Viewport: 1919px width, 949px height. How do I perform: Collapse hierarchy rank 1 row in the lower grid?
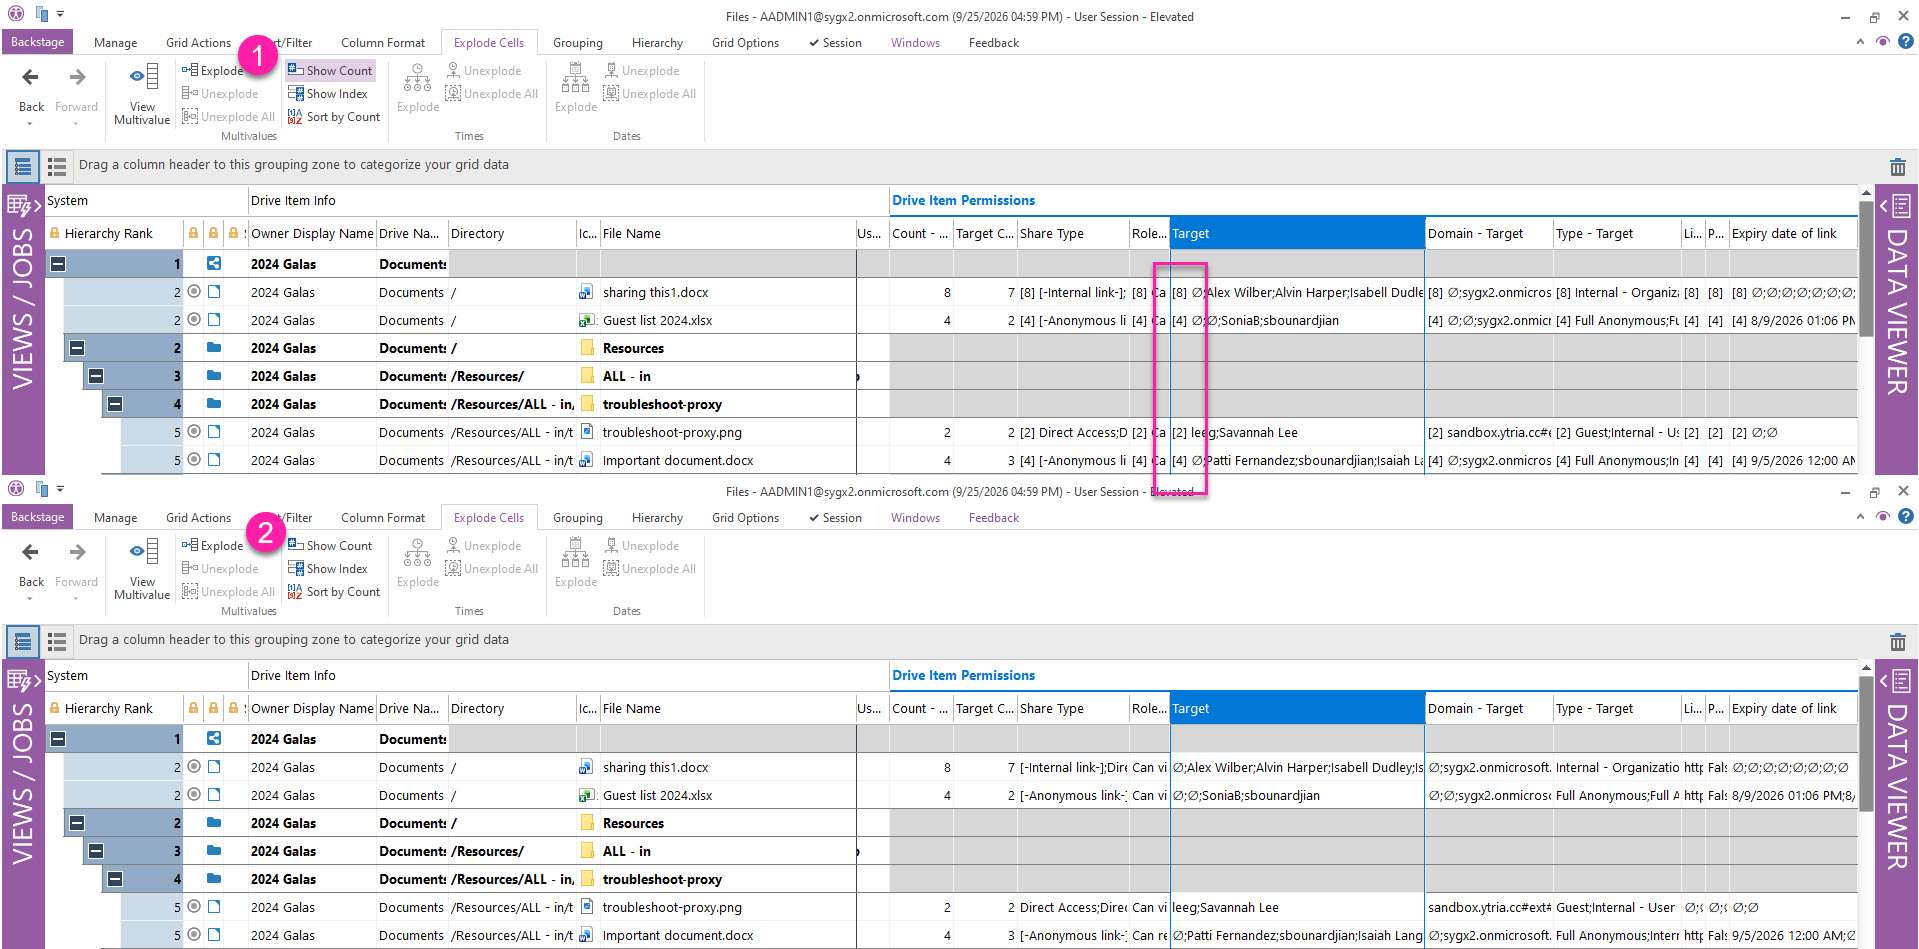pyautogui.click(x=58, y=739)
